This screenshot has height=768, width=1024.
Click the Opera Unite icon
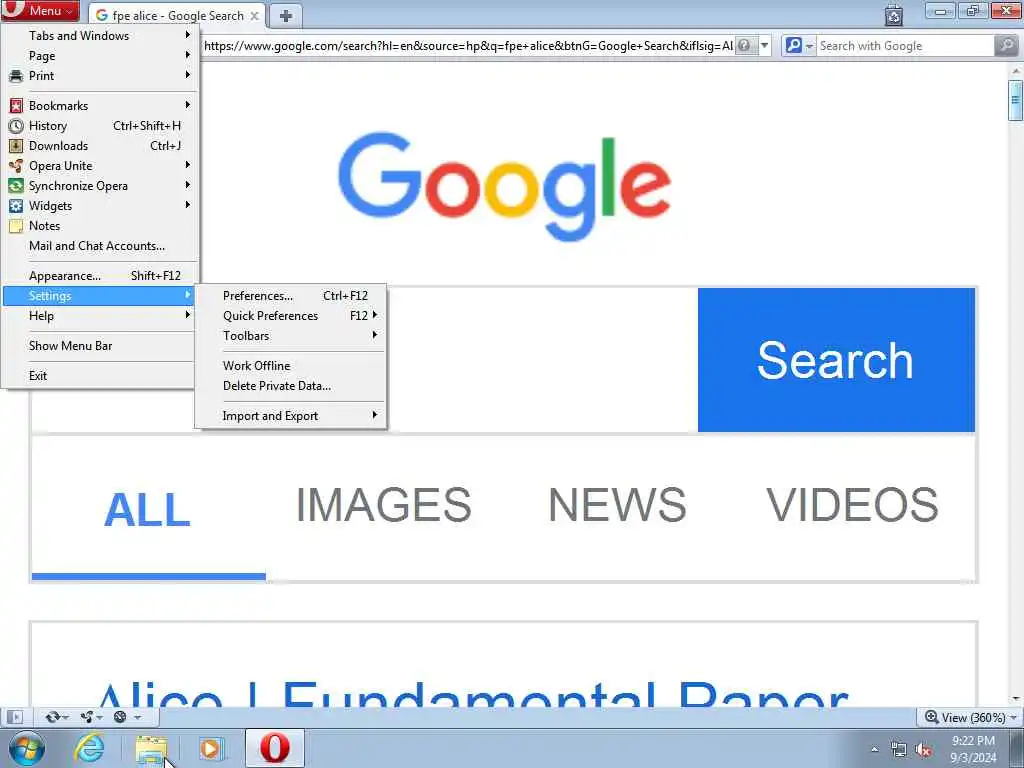click(x=16, y=166)
